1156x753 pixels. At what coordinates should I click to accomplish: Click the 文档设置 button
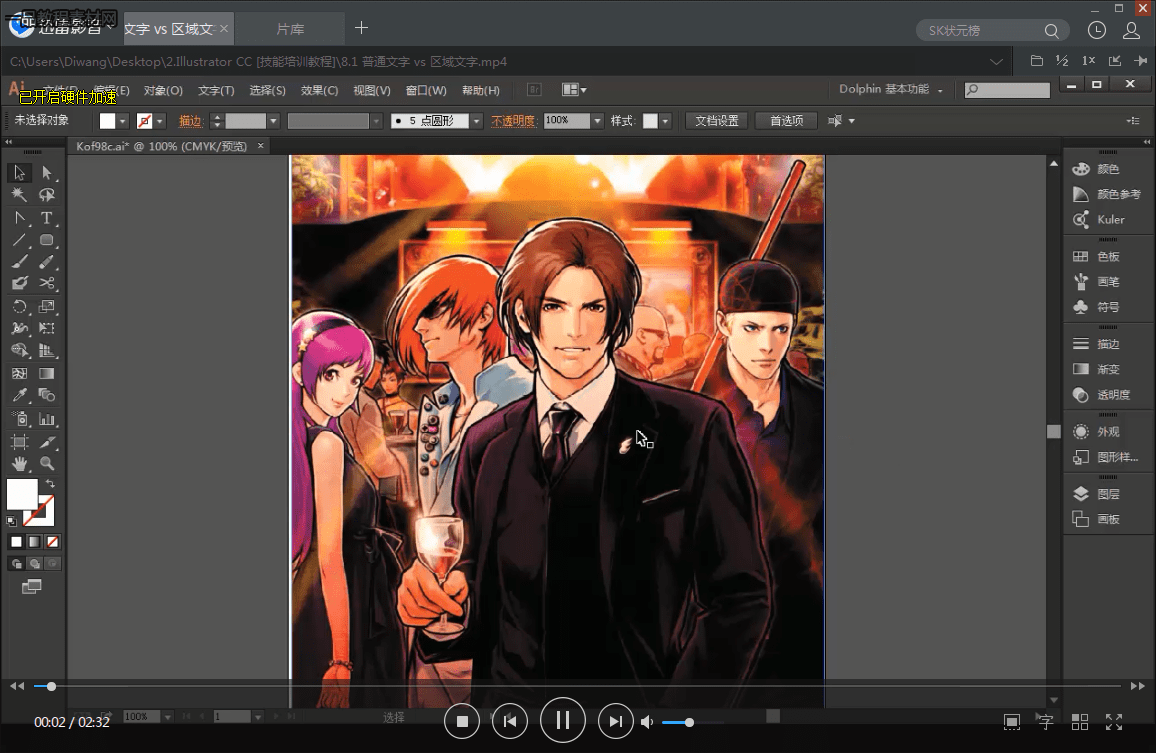[717, 121]
